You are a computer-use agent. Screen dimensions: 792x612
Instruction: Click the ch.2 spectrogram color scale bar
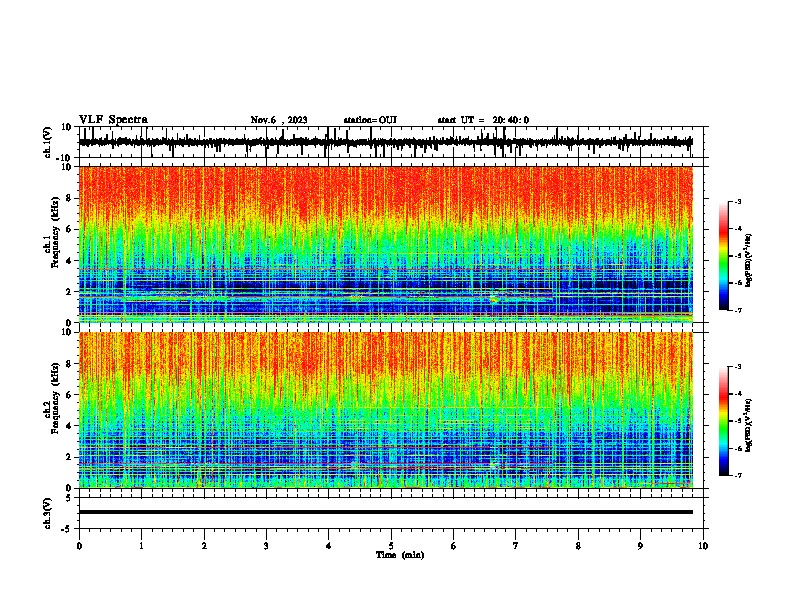point(724,421)
